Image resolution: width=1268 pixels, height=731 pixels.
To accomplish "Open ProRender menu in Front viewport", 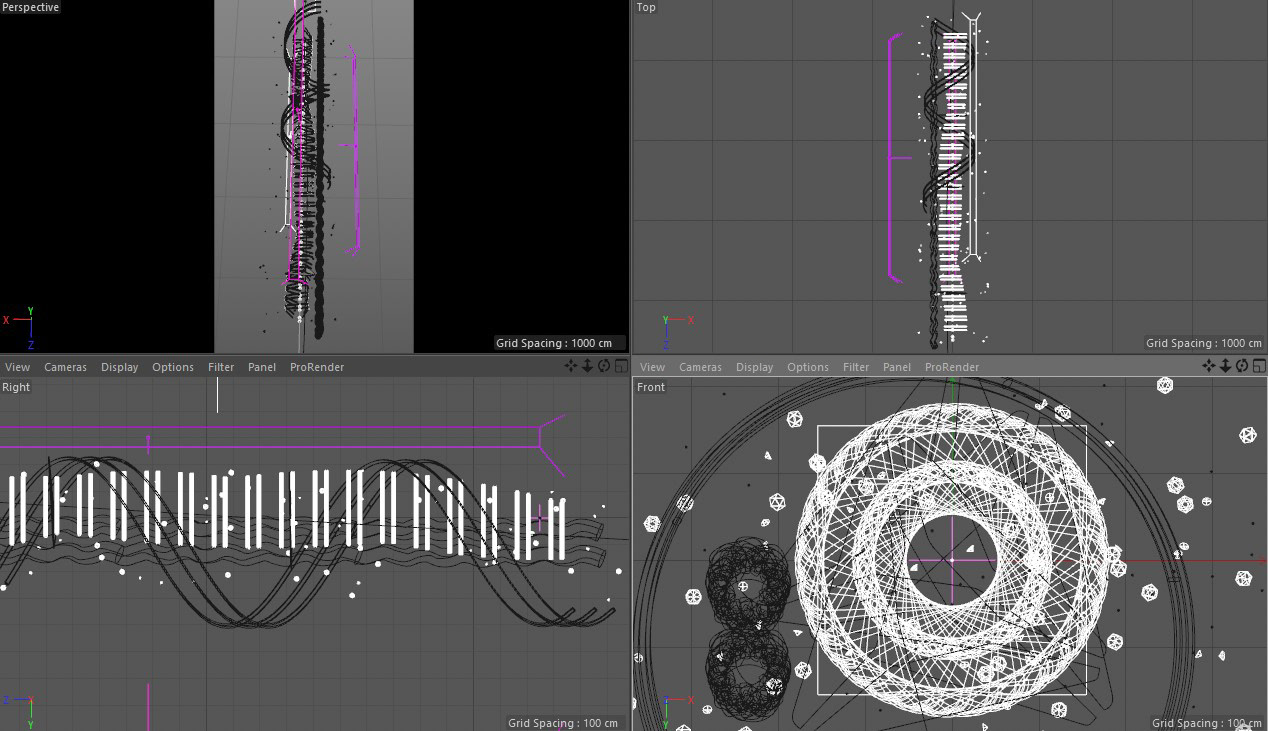I will (952, 367).
